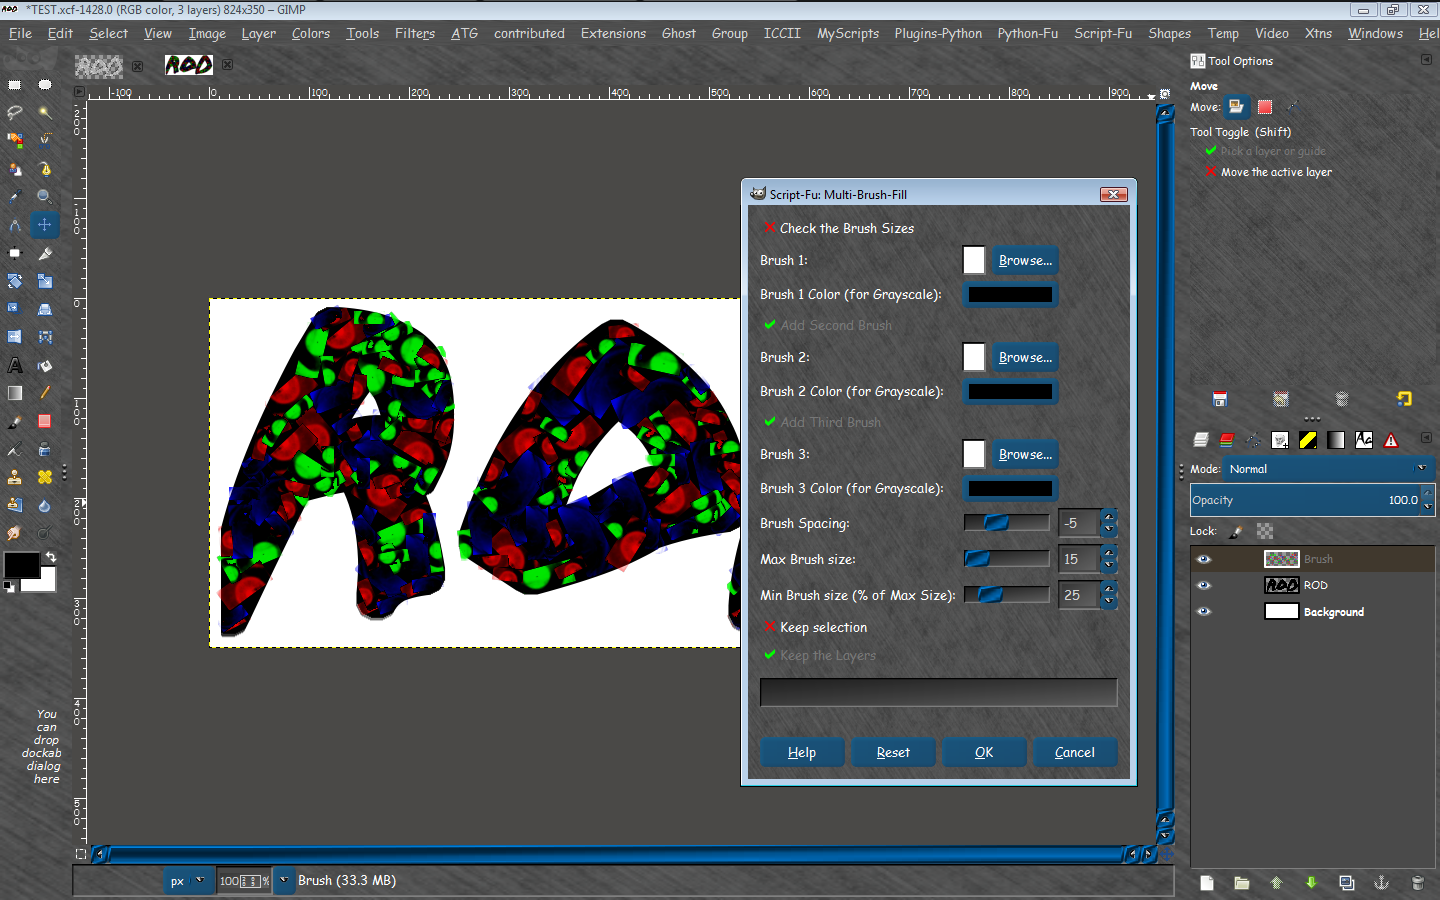
Task: Activate the Move tool in toolbox
Action: pyautogui.click(x=45, y=225)
